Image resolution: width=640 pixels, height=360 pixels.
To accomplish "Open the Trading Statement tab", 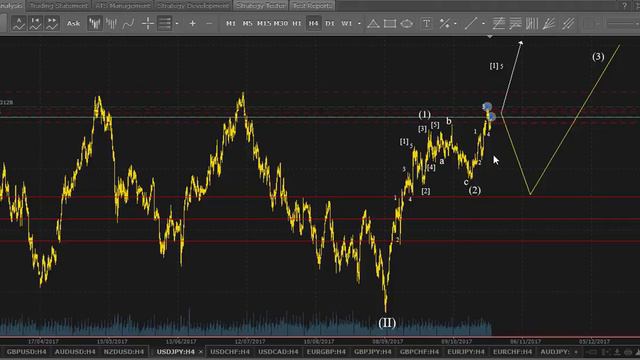I will pos(59,6).
